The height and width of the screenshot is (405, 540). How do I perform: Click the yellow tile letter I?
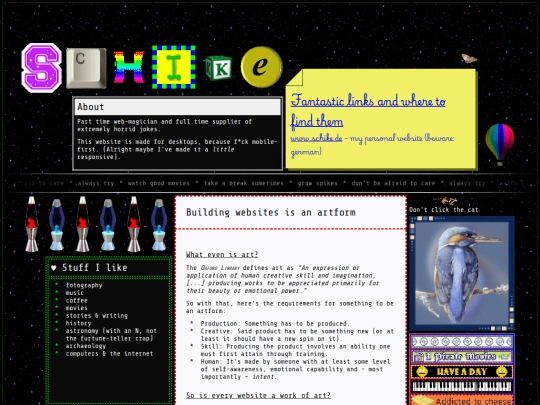coord(174,67)
